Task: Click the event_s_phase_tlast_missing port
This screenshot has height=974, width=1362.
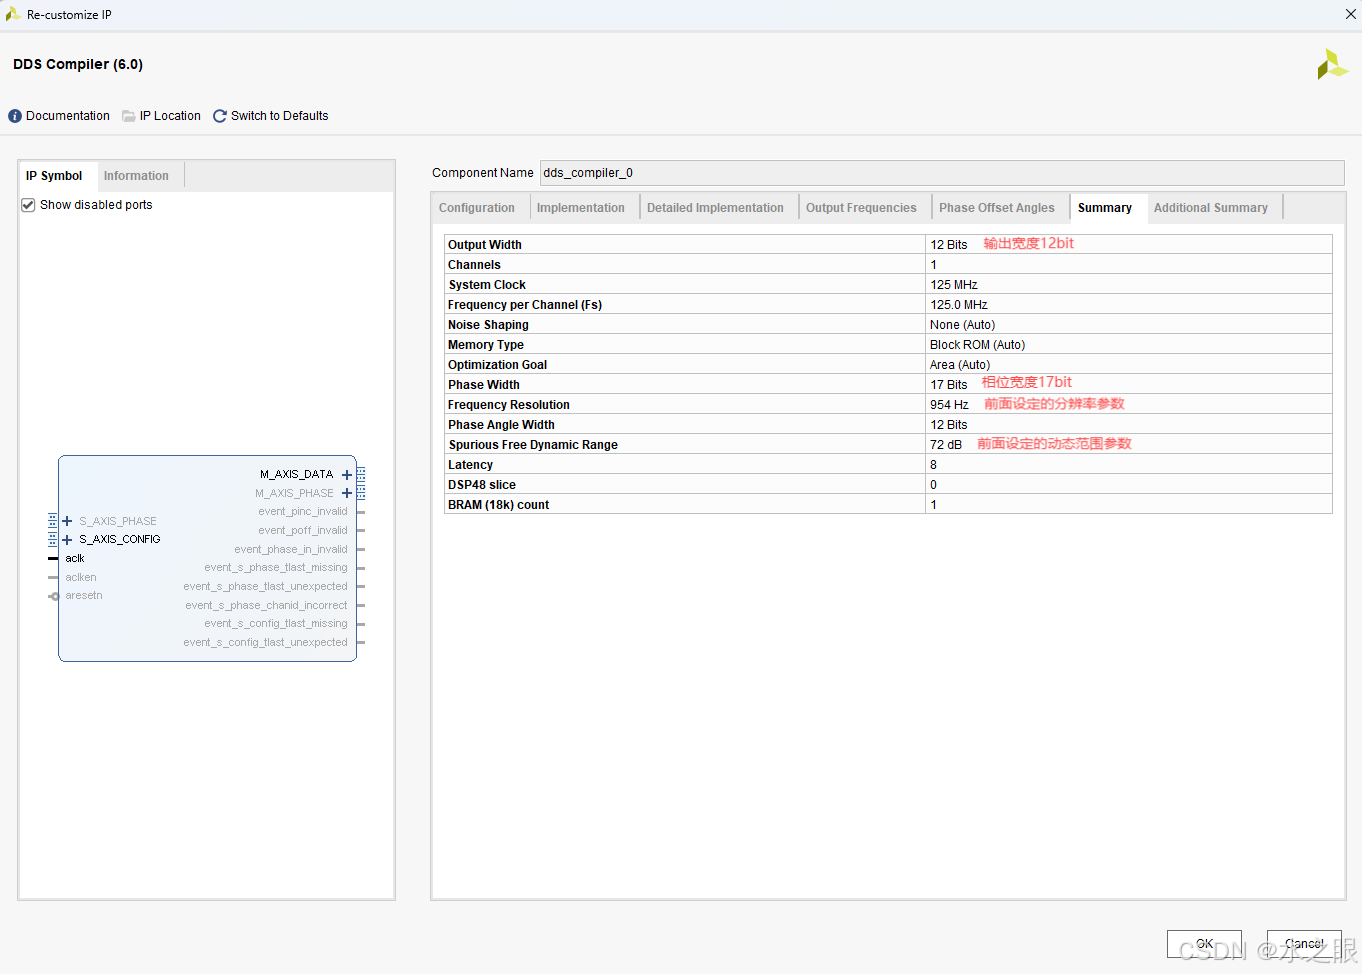Action: click(276, 568)
